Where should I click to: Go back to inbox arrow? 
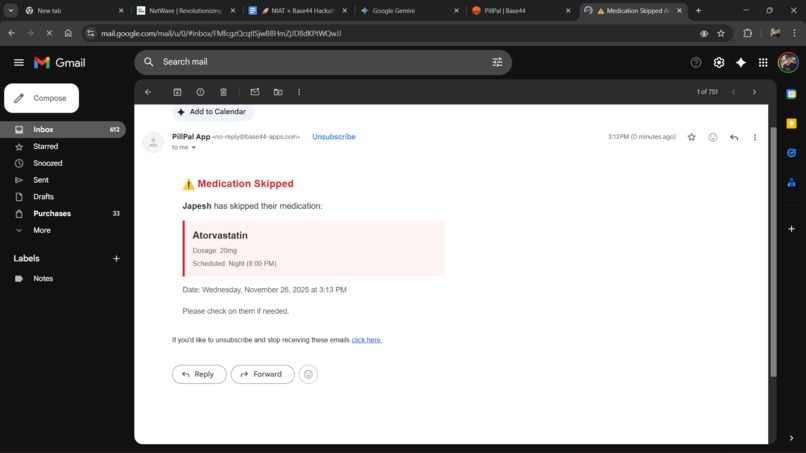coord(148,92)
